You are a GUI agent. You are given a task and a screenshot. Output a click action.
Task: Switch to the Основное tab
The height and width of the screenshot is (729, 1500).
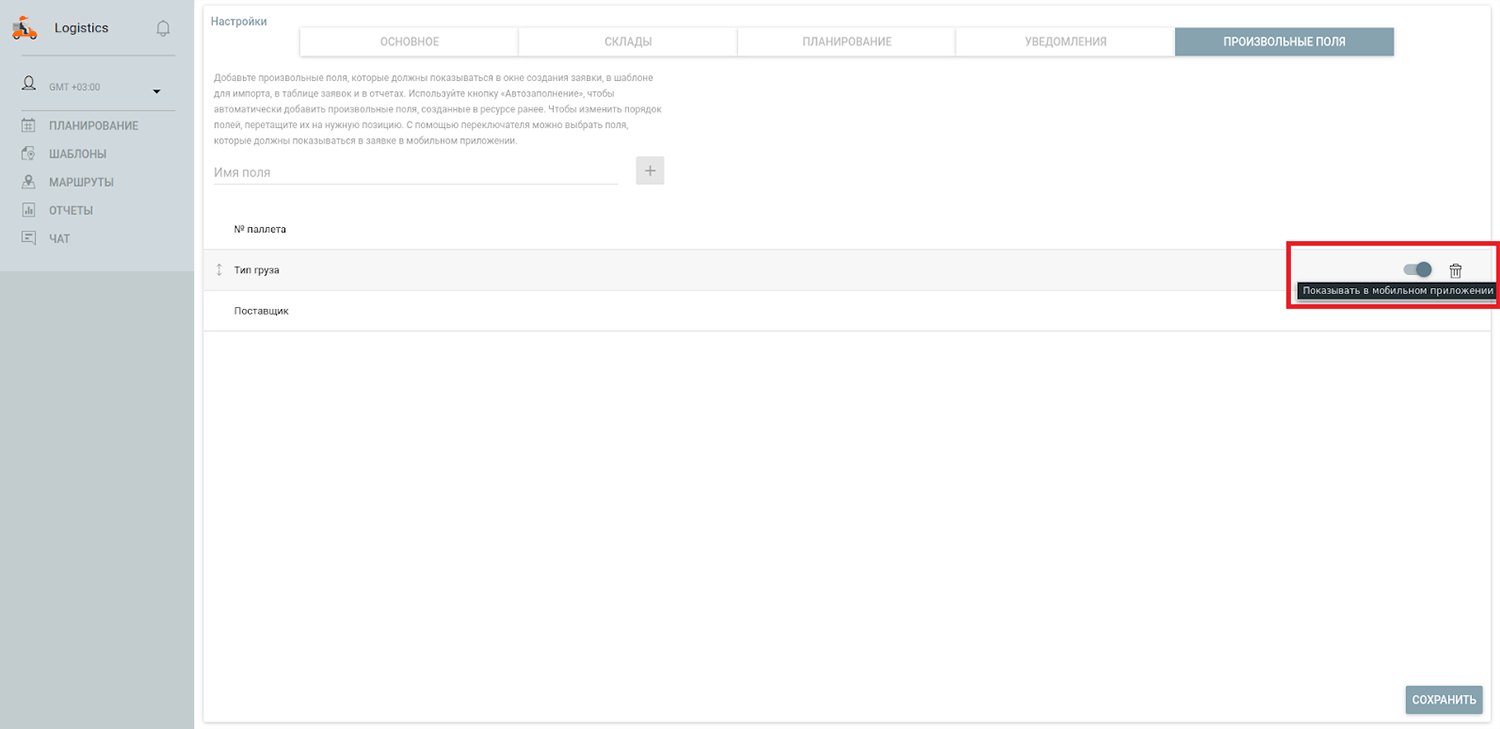coord(409,42)
